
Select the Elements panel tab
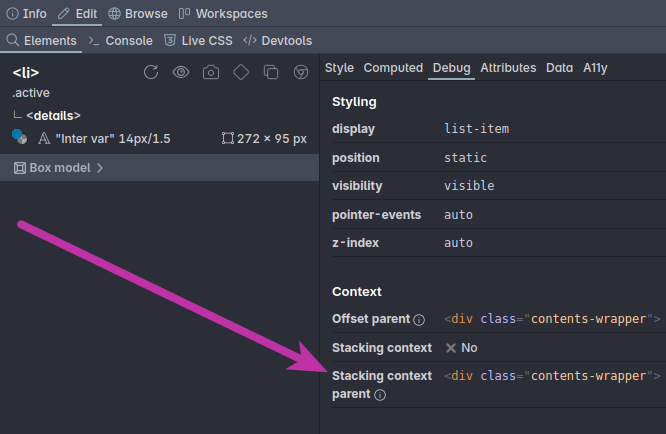coord(42,40)
